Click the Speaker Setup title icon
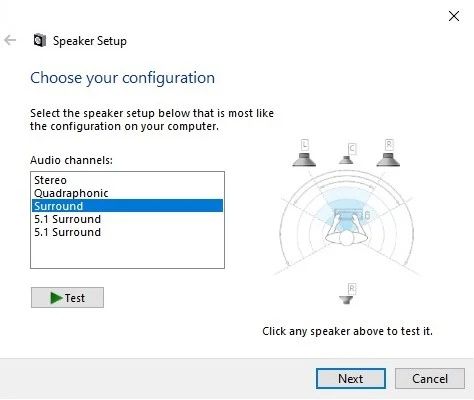 click(x=39, y=41)
